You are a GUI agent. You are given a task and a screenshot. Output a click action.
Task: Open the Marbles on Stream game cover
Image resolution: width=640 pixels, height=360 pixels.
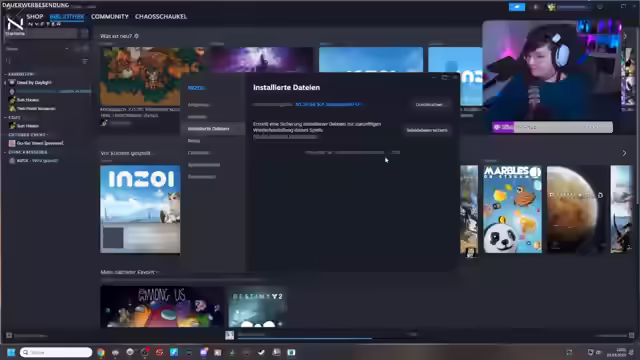click(x=513, y=209)
